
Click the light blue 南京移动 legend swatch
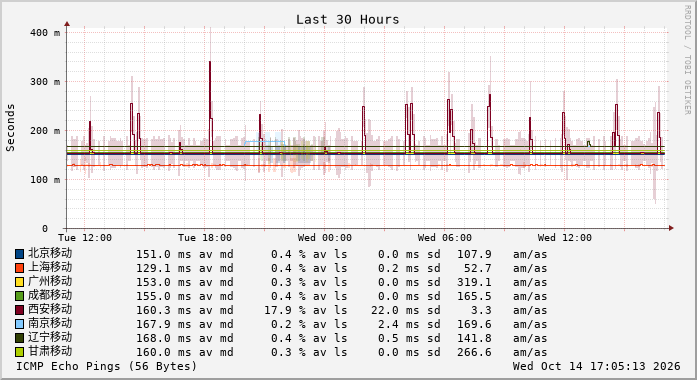pyautogui.click(x=19, y=324)
